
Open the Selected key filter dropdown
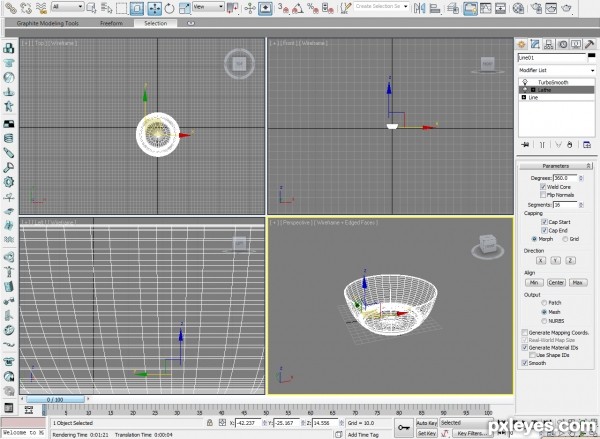[466, 423]
